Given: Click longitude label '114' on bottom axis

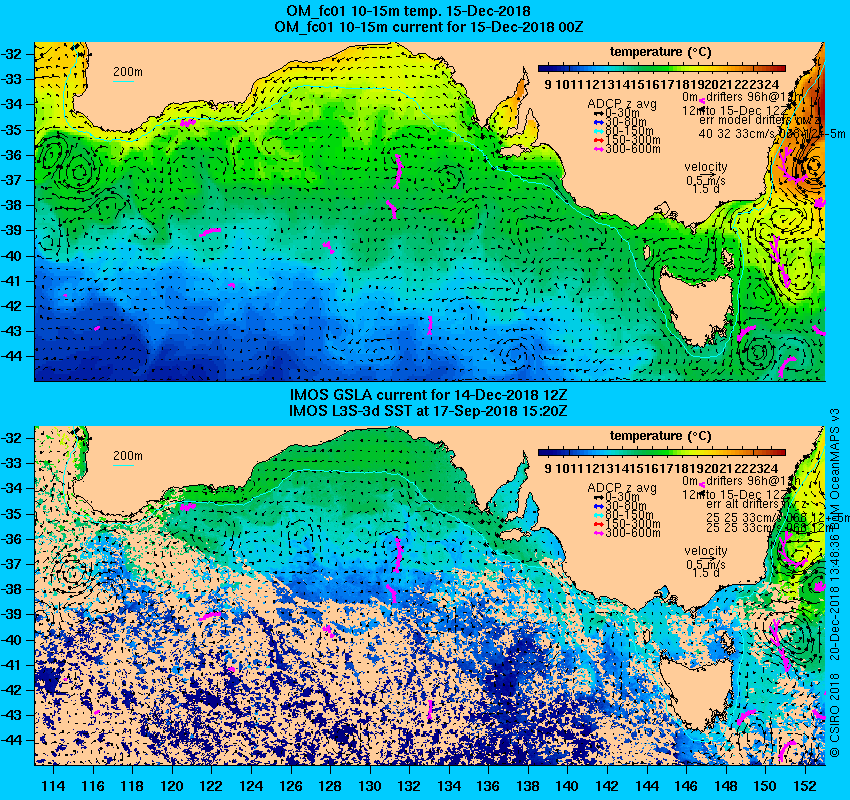Looking at the screenshot, I should click(x=54, y=785).
